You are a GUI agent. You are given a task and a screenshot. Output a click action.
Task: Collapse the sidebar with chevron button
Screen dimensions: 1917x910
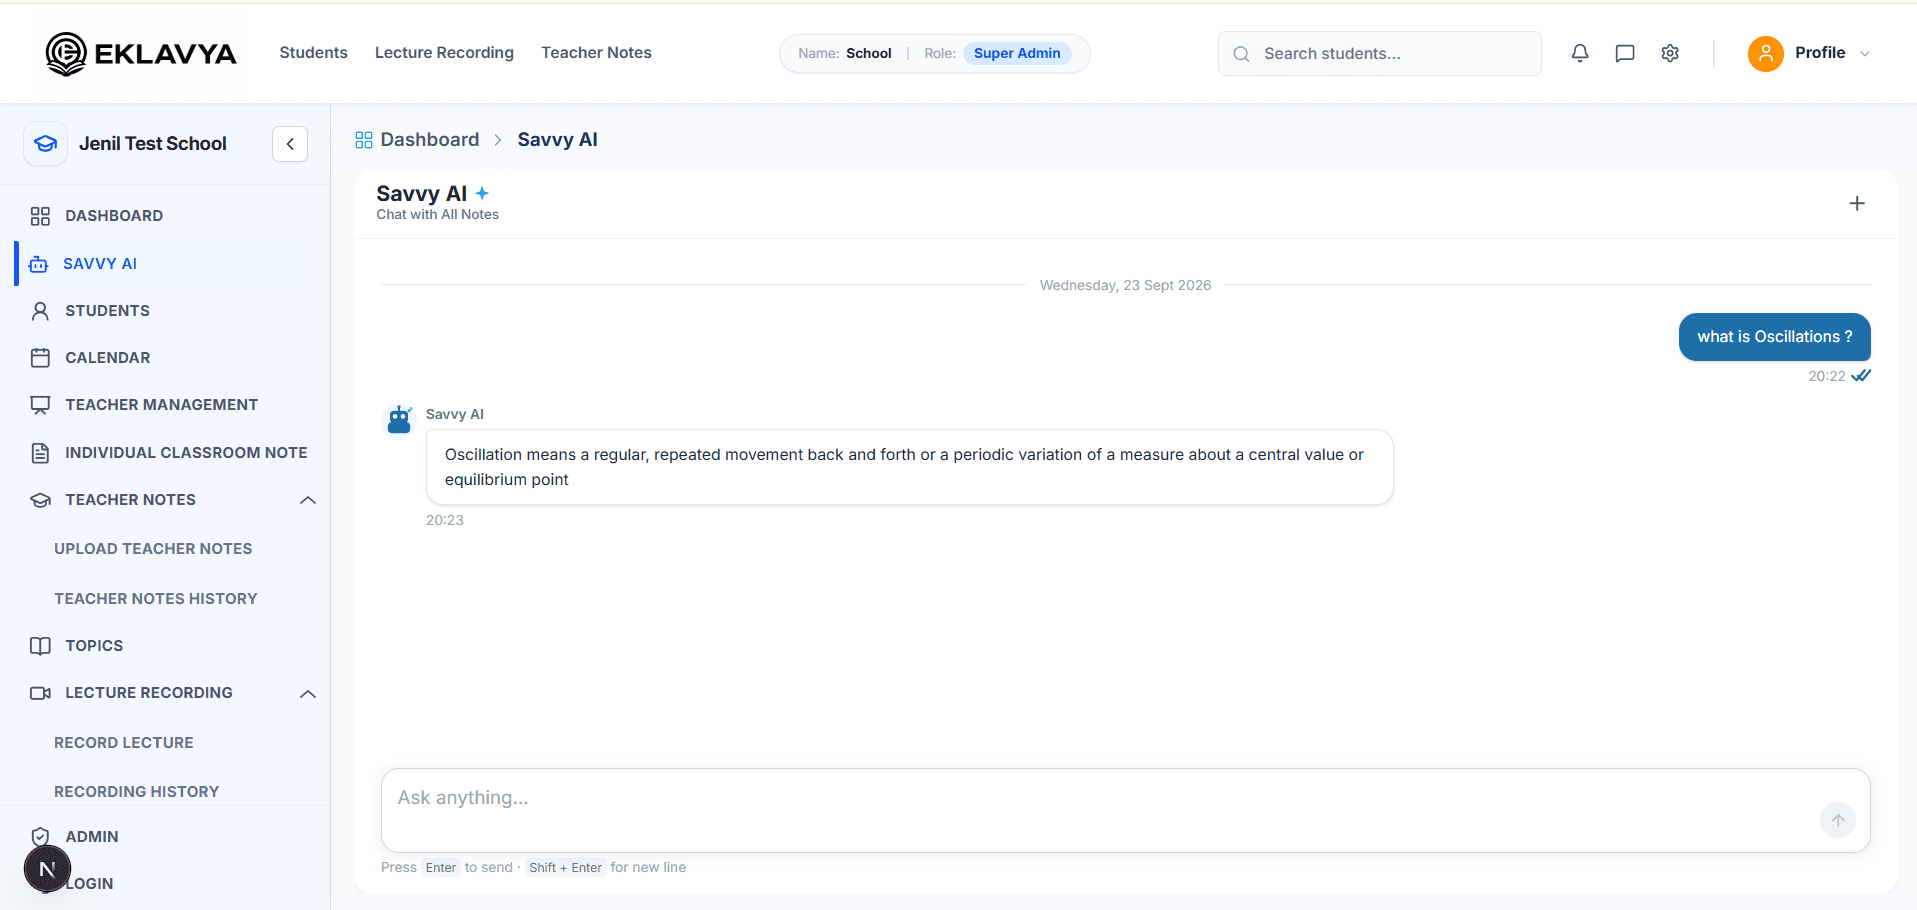290,144
